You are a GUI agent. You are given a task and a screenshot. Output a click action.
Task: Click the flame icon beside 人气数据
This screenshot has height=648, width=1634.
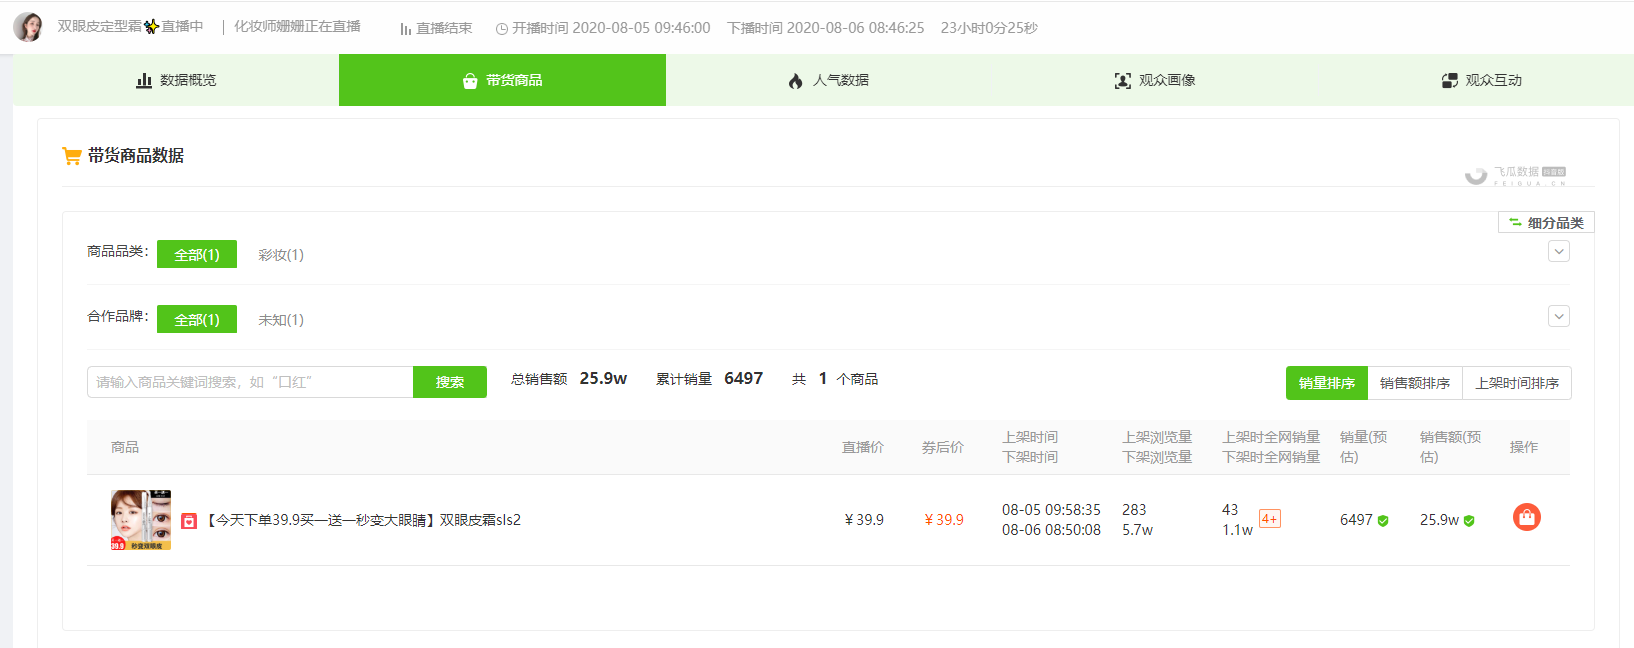pyautogui.click(x=796, y=80)
